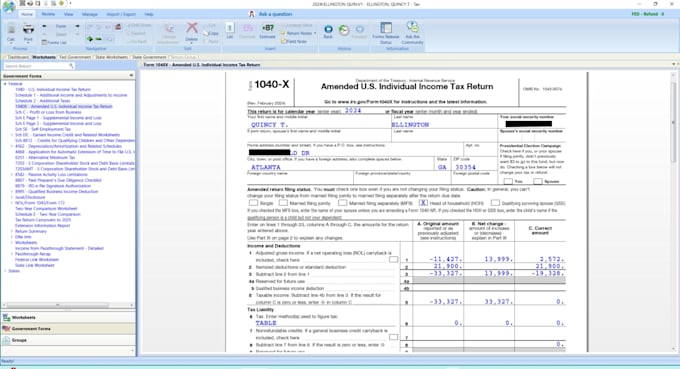The image size is (680, 369).
Task: Click the List icon in Insert group
Action: pyautogui.click(x=230, y=28)
